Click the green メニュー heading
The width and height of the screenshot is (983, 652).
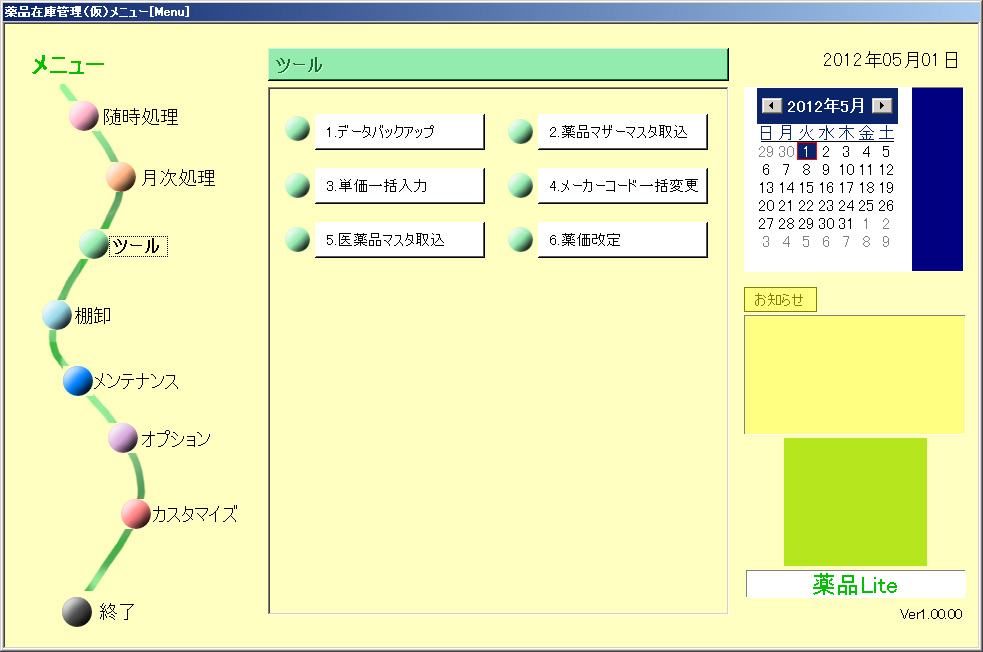point(68,65)
